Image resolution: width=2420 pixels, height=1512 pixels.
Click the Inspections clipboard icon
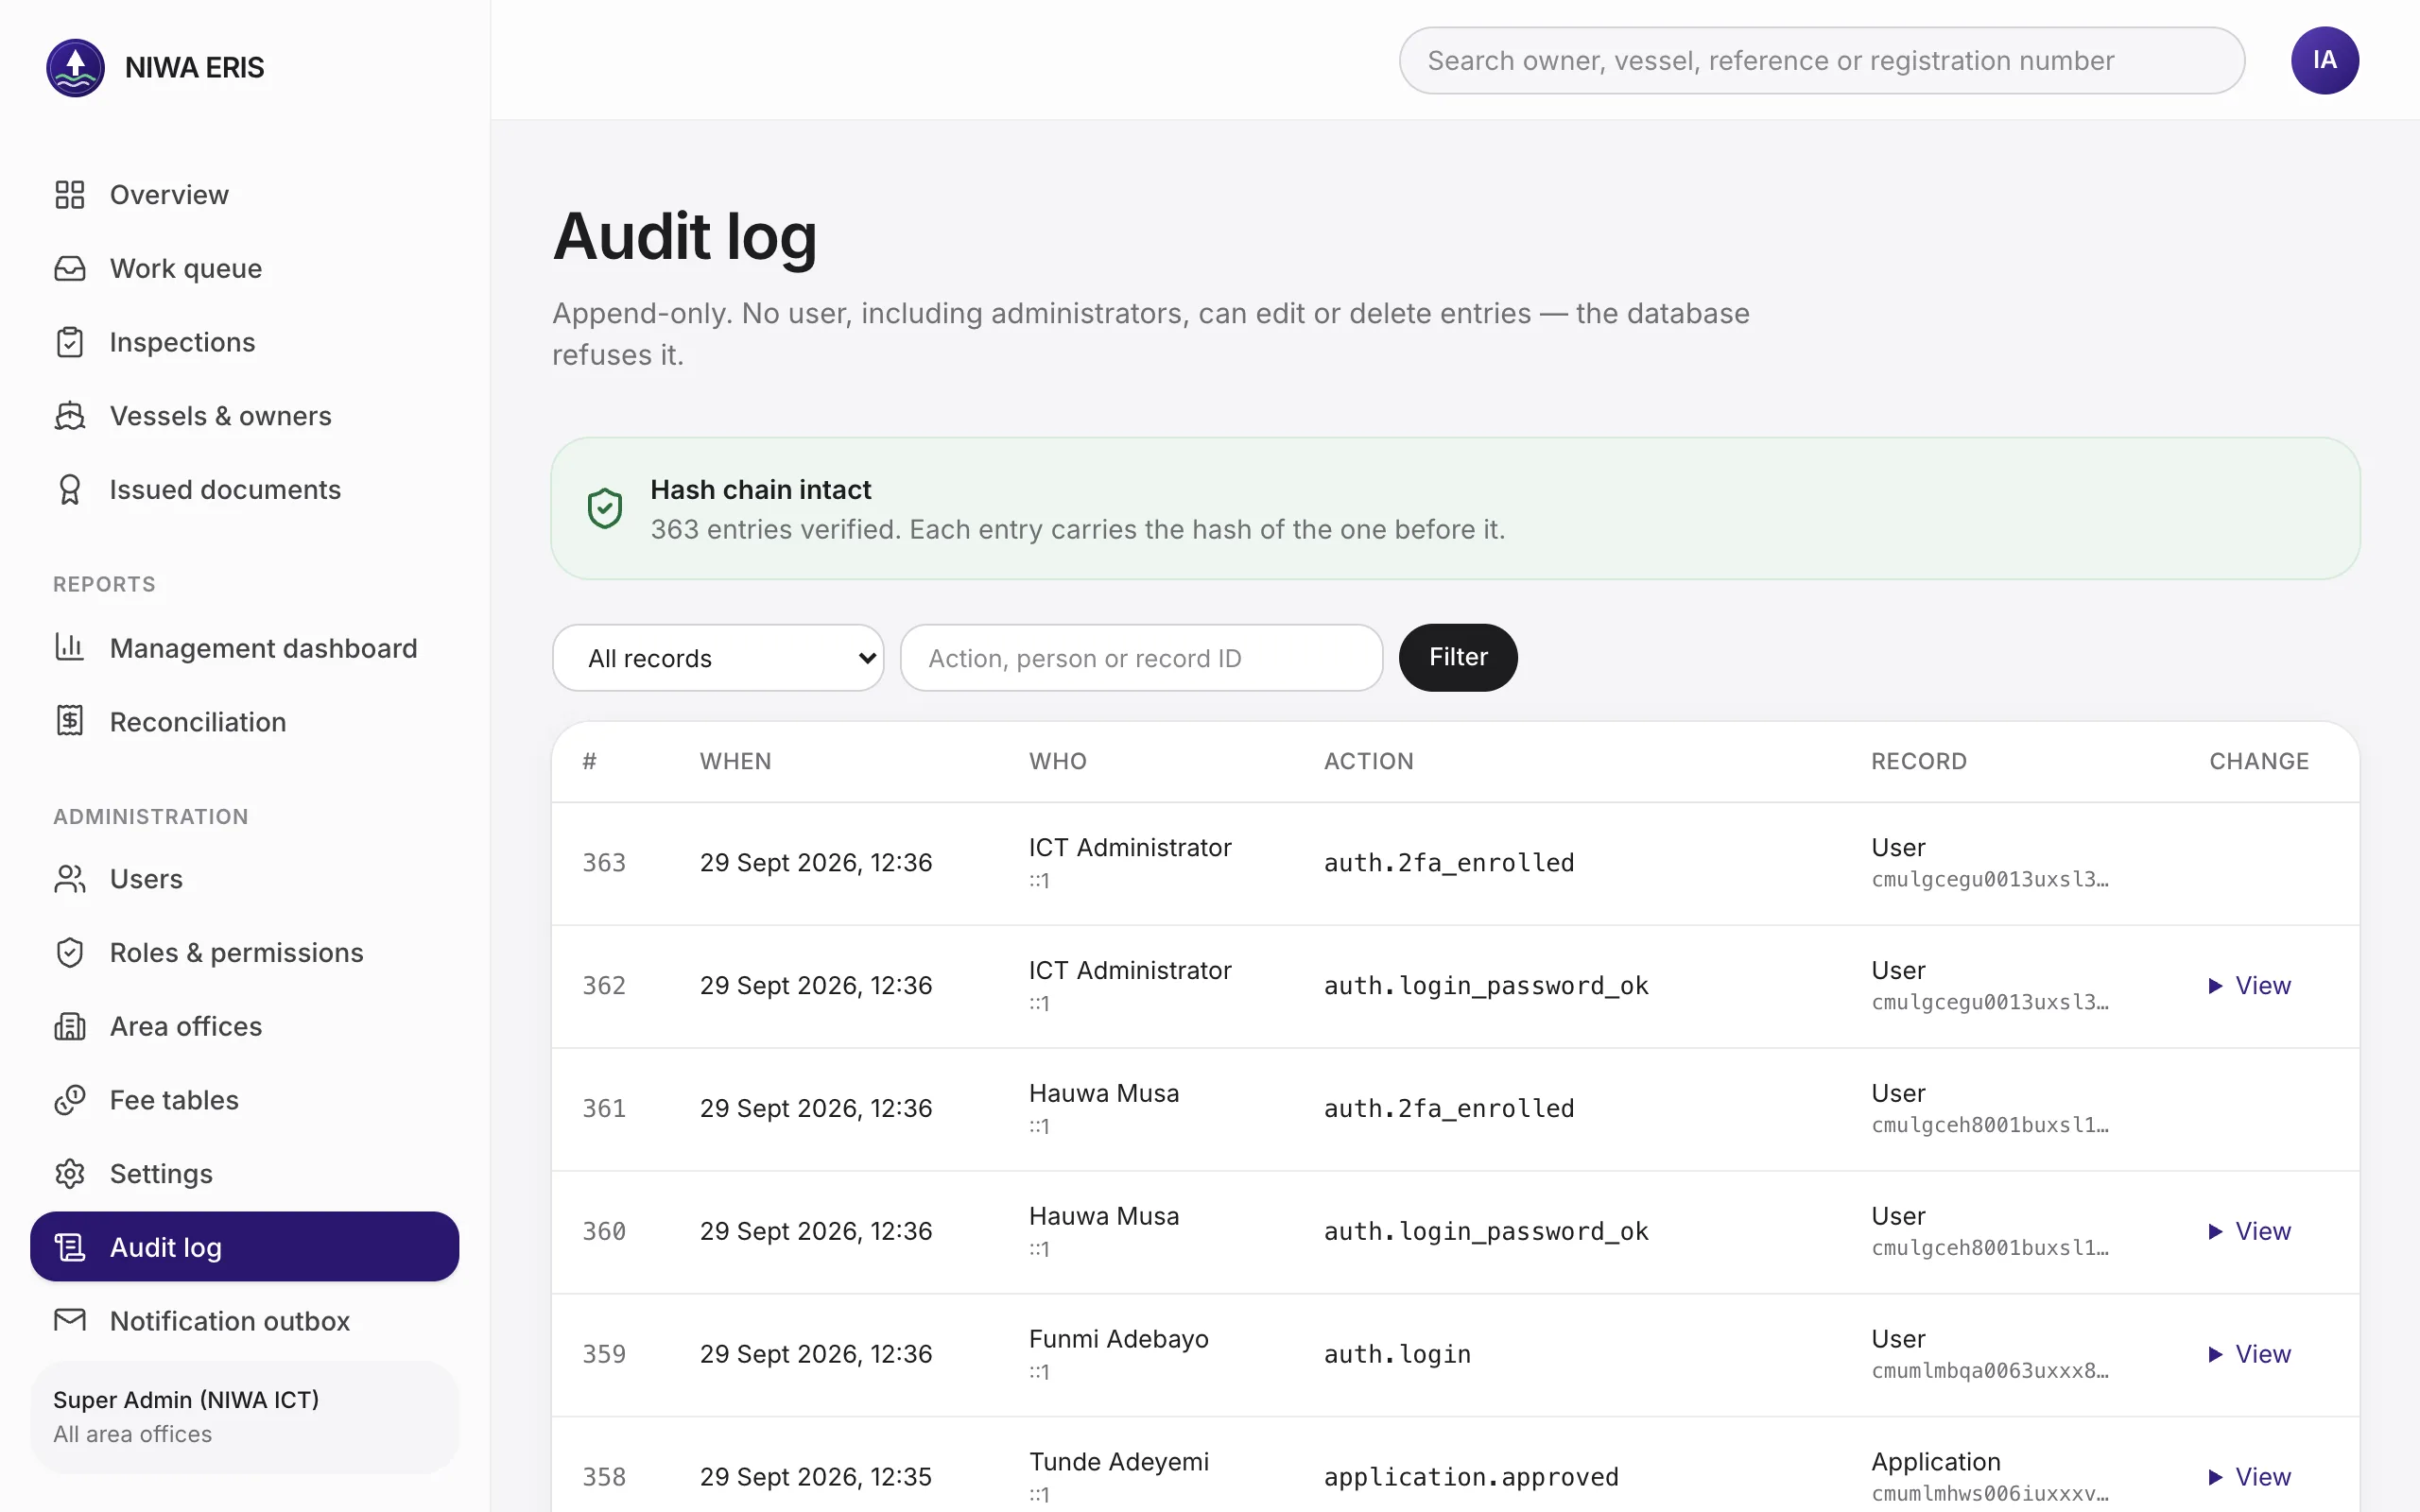[70, 342]
